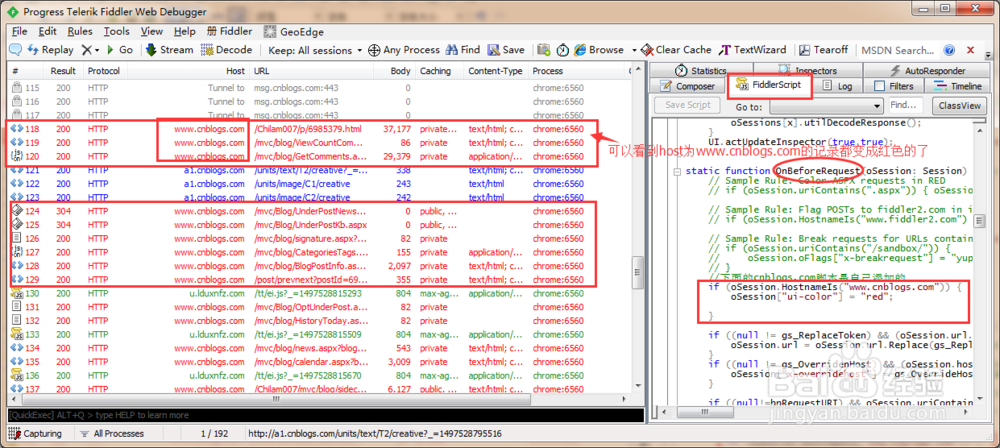Viewport: 1000px width, 448px height.
Task: Open the Help menu
Action: coord(184,31)
